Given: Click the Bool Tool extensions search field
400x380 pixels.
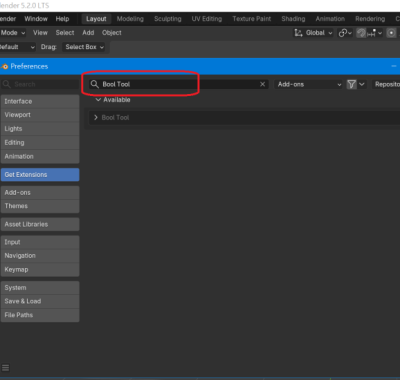Looking at the screenshot, I should click(x=178, y=84).
